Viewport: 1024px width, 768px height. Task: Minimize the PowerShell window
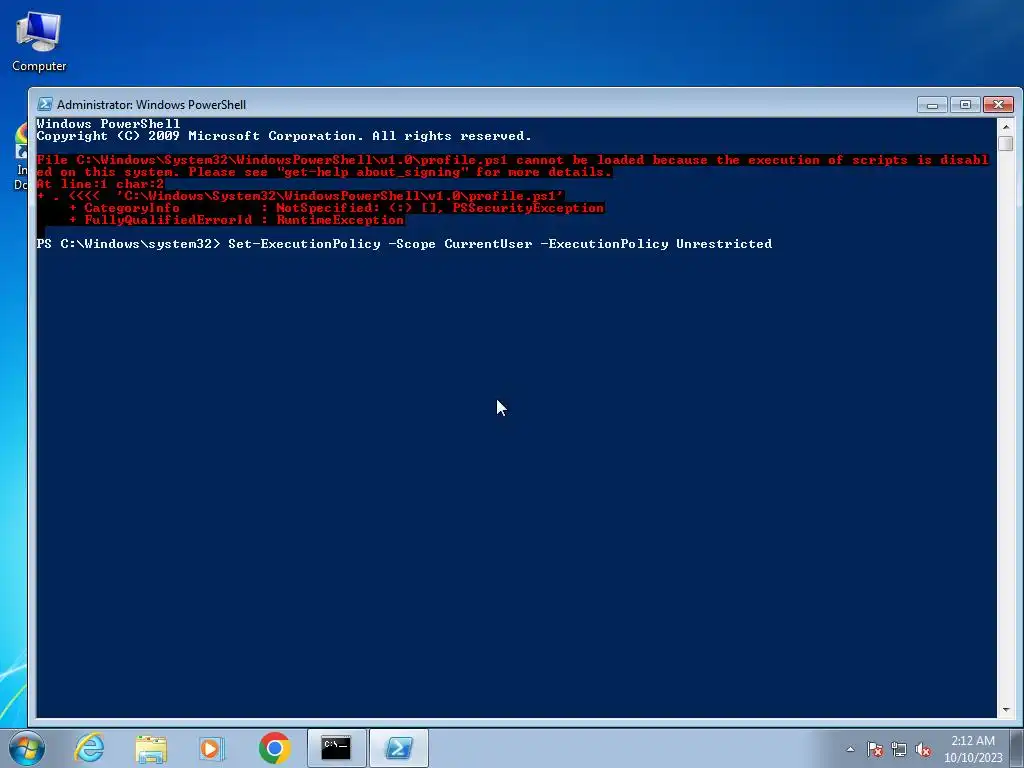(x=933, y=104)
